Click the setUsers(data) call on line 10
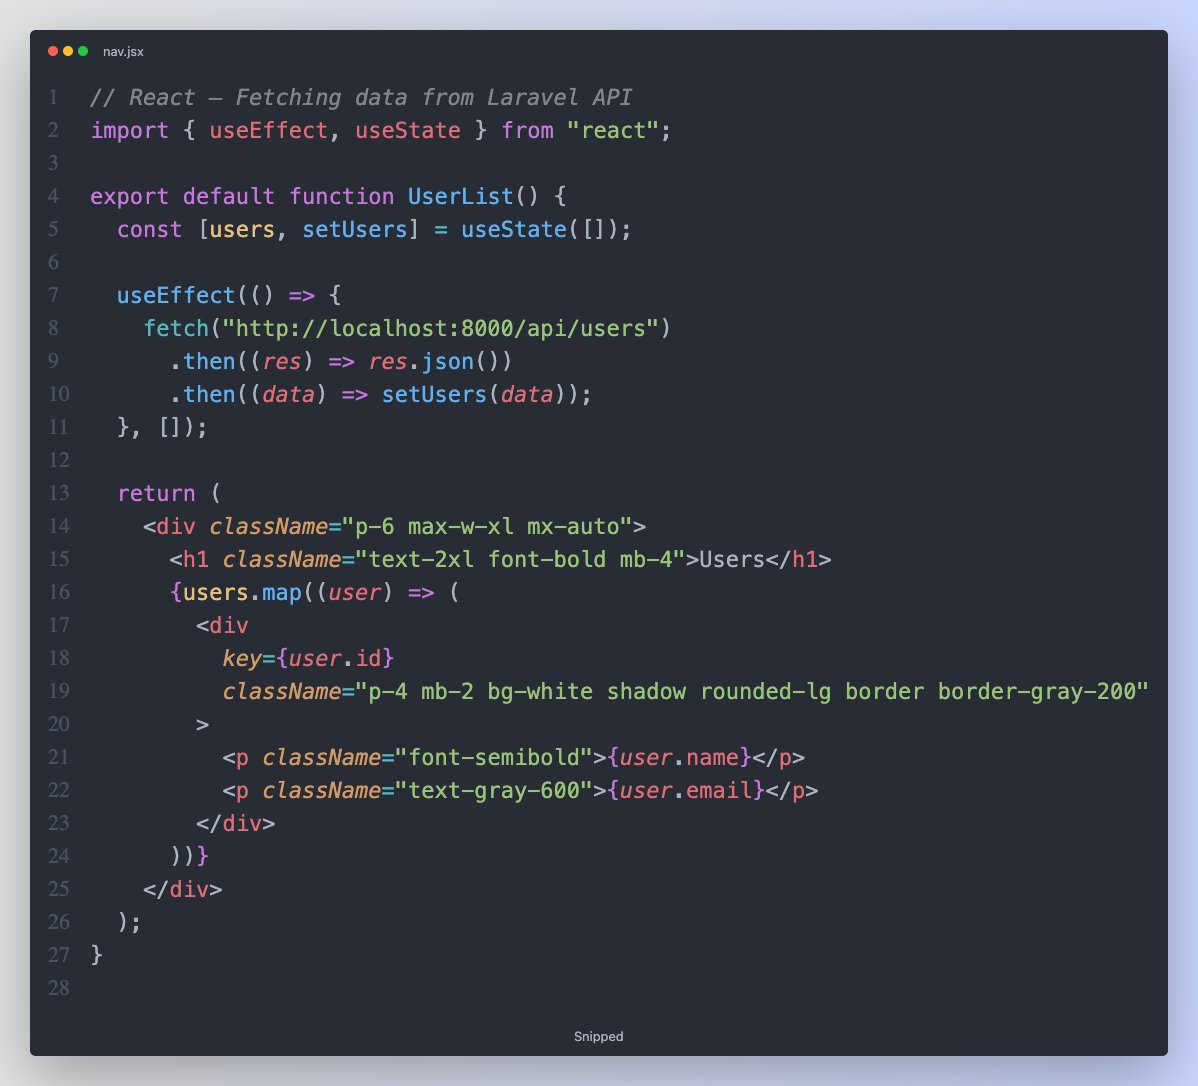The image size is (1198, 1086). 480,394
